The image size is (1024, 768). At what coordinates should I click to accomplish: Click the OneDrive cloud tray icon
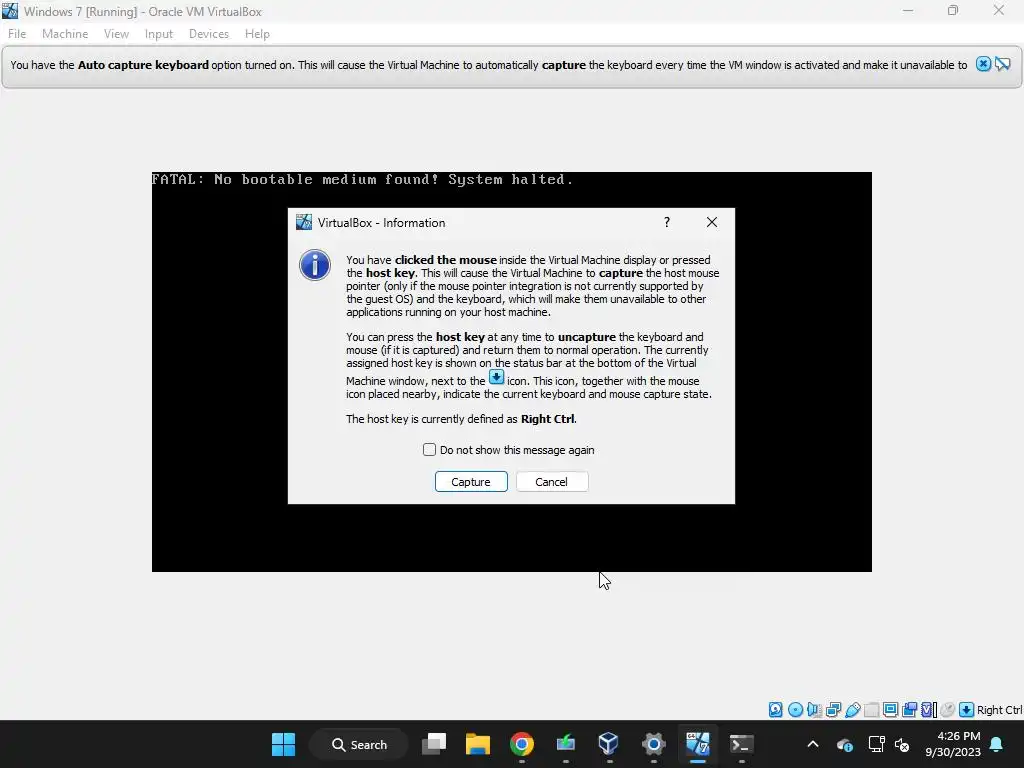coord(845,744)
